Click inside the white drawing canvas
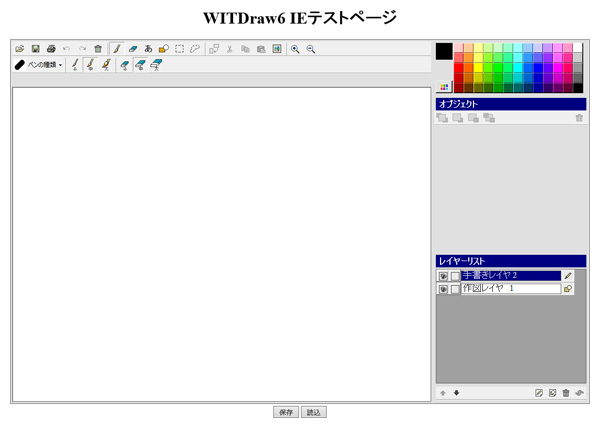Screen dimensions: 600x428 pos(222,244)
